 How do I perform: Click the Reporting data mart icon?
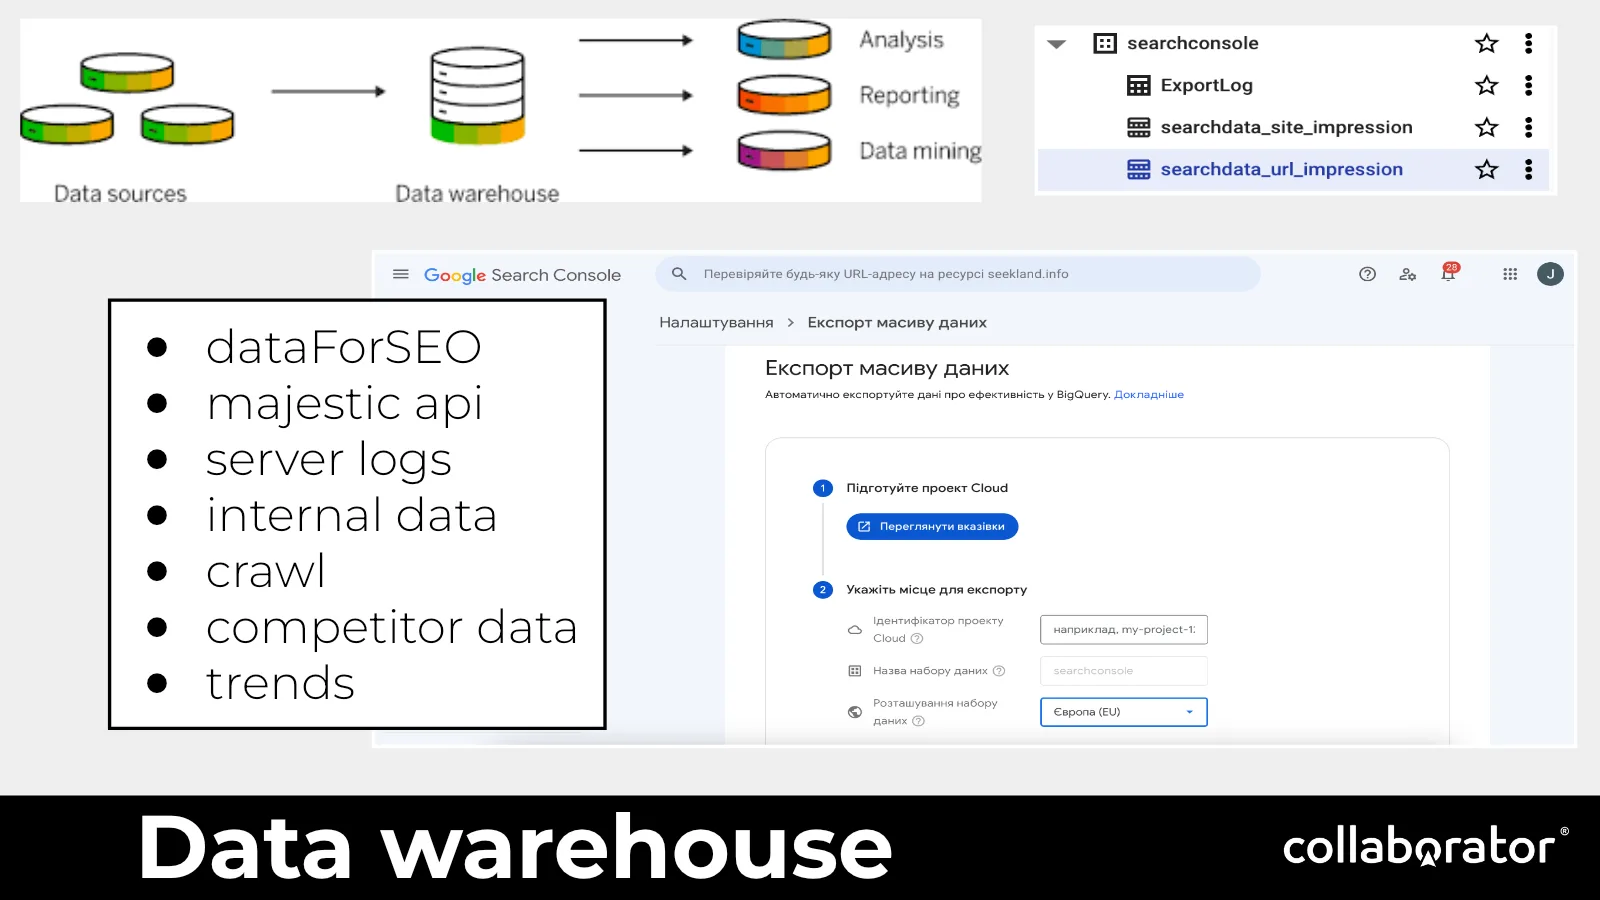click(784, 95)
